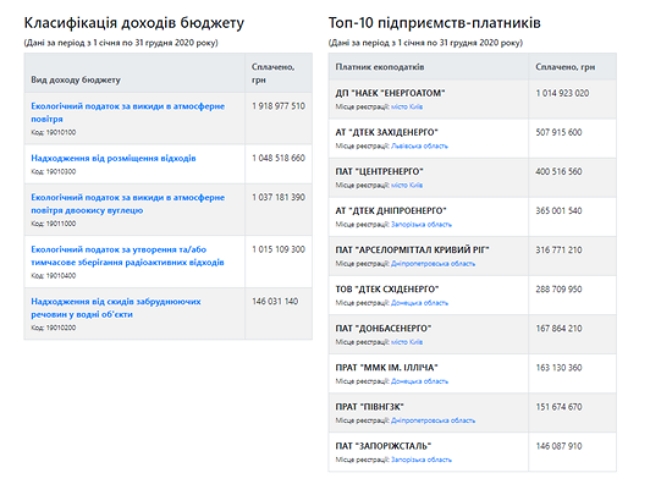This screenshot has height=484, width=650.
Task: Click 'місто Київ' link under ДП НАЕК ЕНЕРГОАТОМ
Action: 407,107
